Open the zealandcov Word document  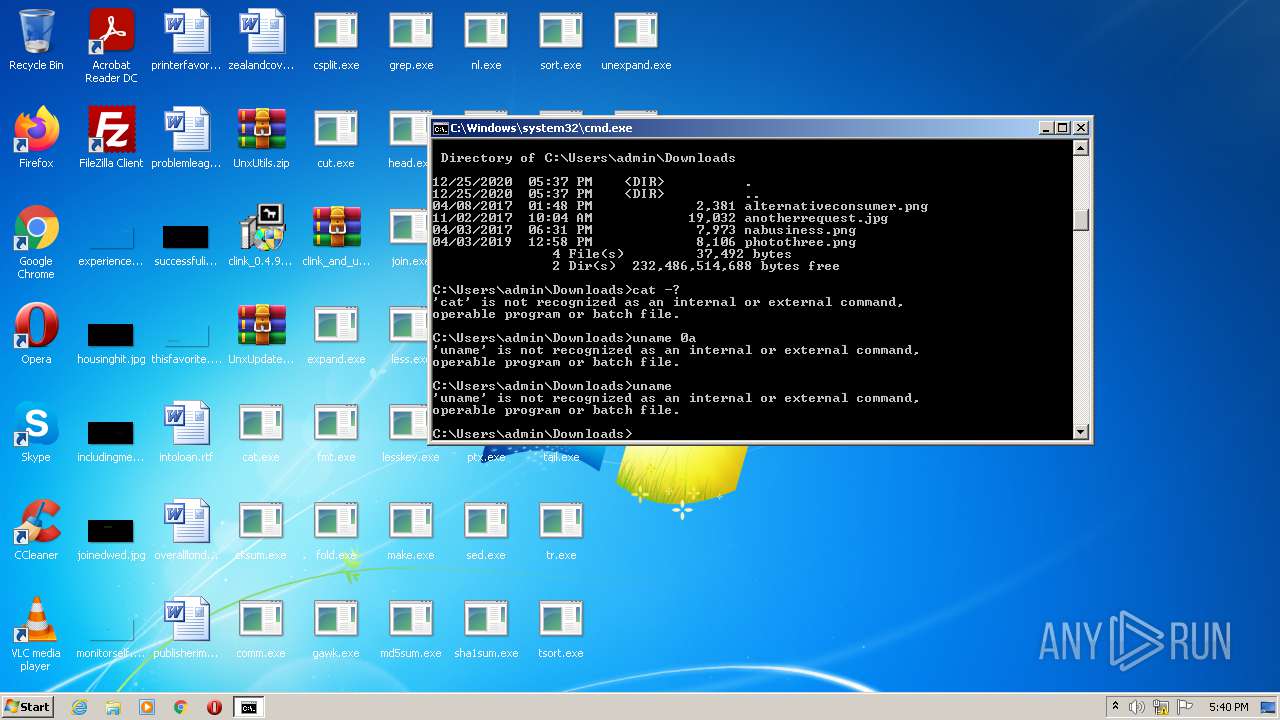click(261, 40)
